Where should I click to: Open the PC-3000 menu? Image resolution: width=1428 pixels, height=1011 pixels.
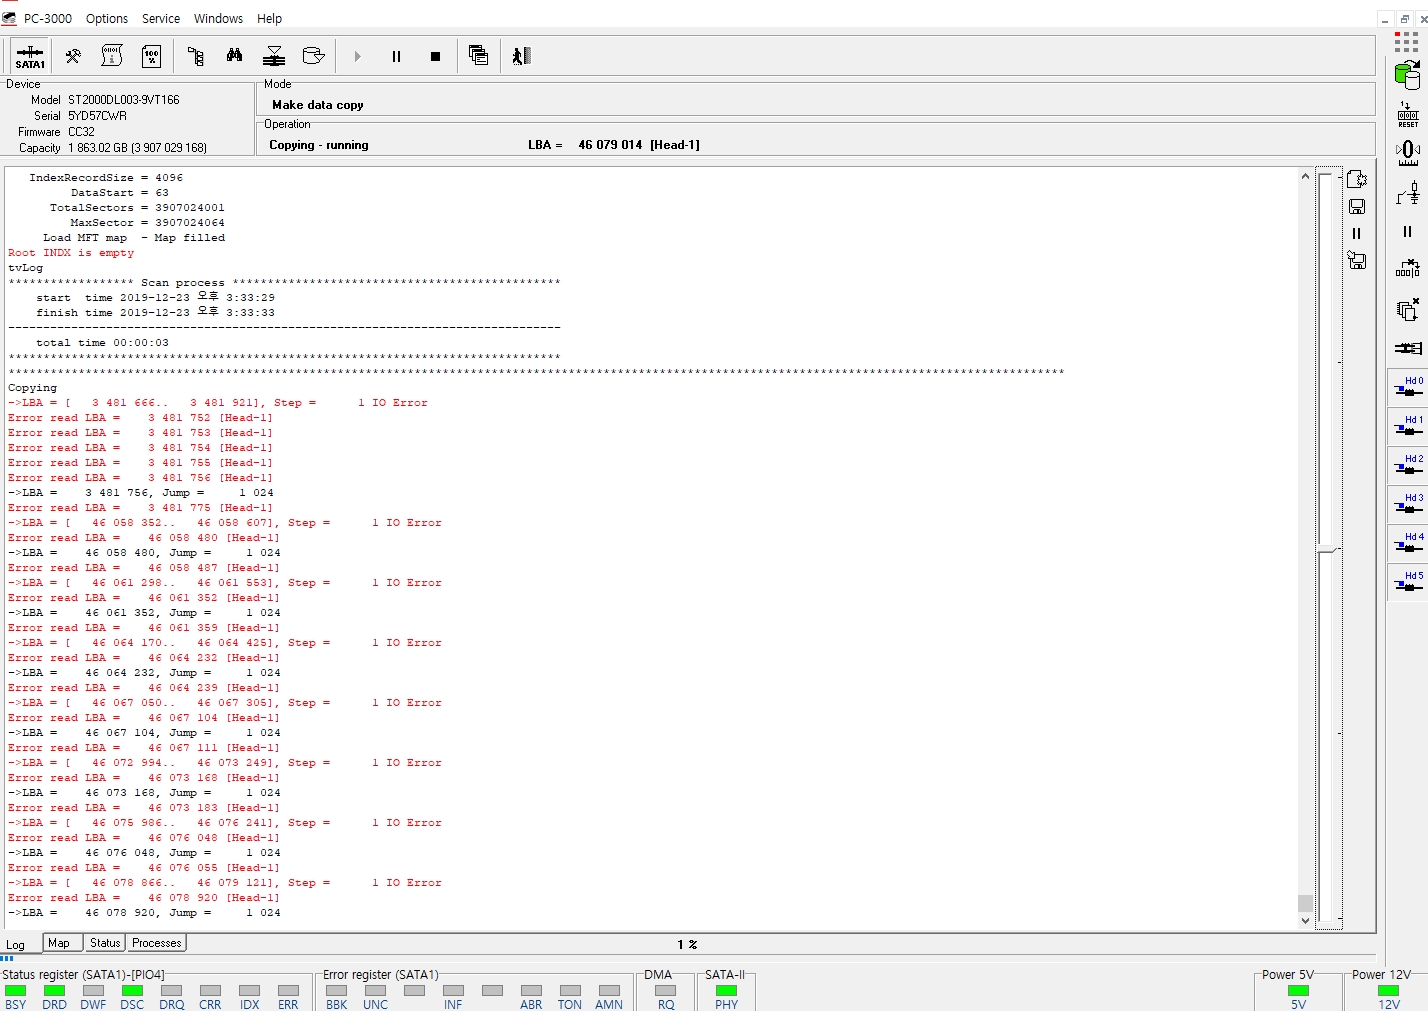(48, 18)
